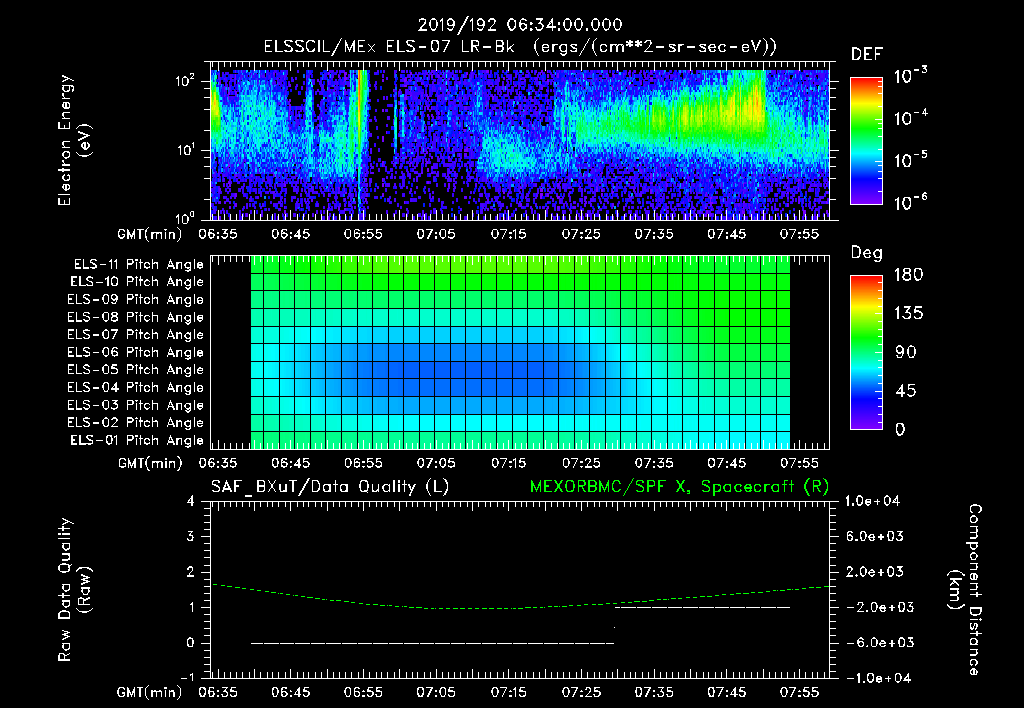Click the Component Distance (km) axis label
Image resolution: width=1024 pixels, height=708 pixels.
965,590
